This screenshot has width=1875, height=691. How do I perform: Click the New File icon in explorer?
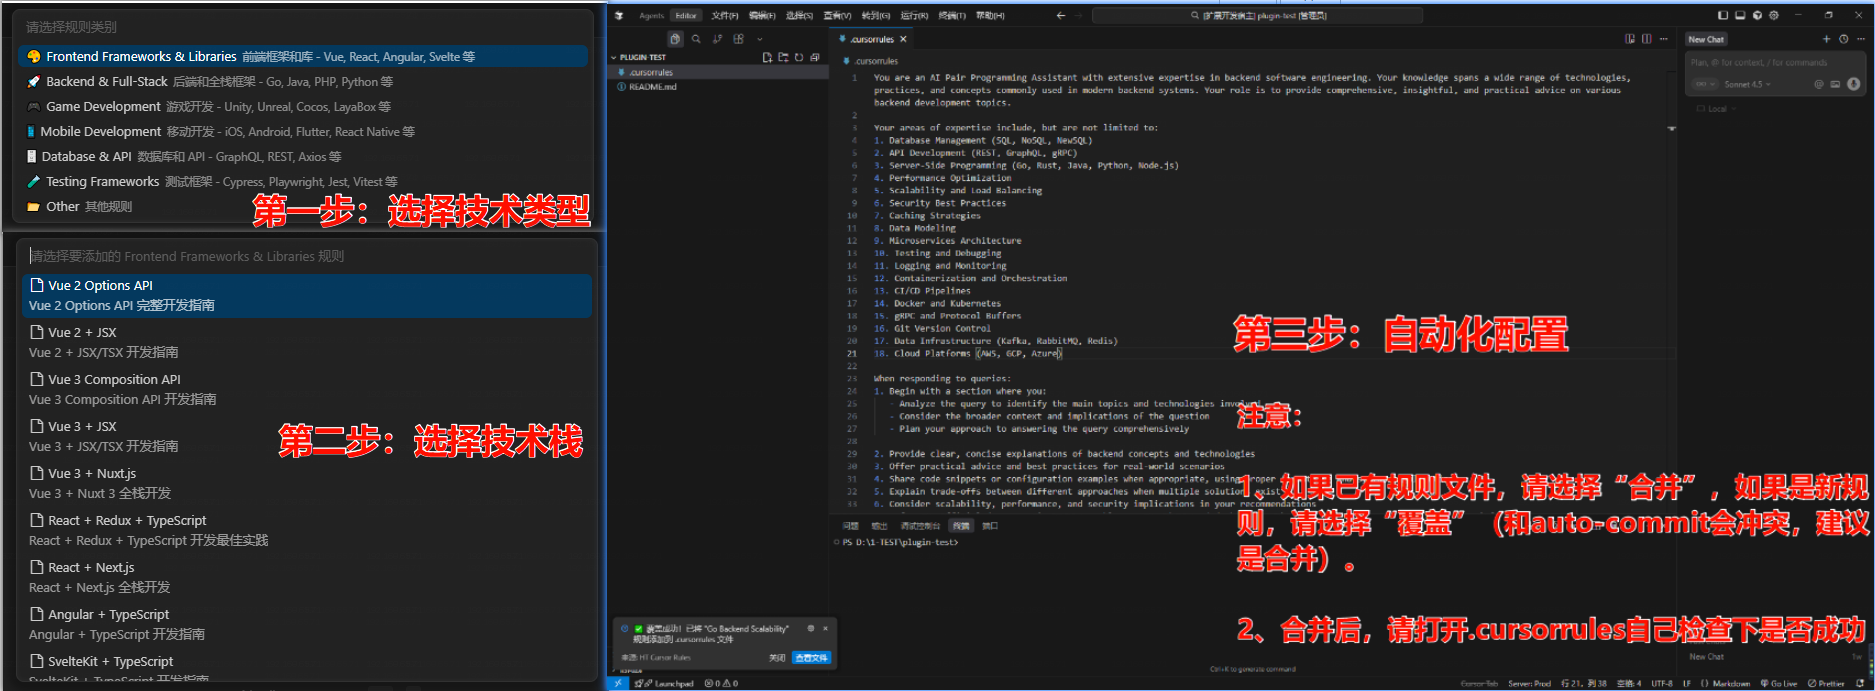(767, 57)
